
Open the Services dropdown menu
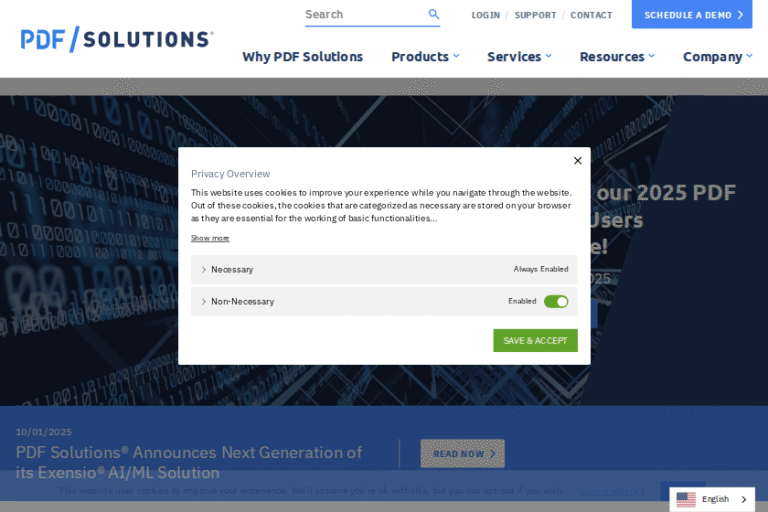pos(519,57)
